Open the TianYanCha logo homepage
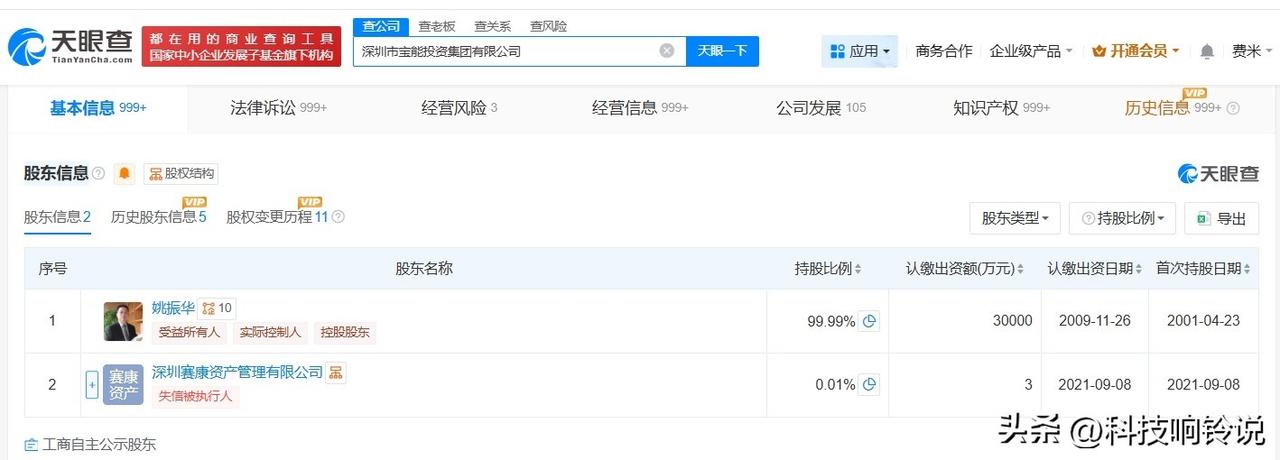 (70, 45)
